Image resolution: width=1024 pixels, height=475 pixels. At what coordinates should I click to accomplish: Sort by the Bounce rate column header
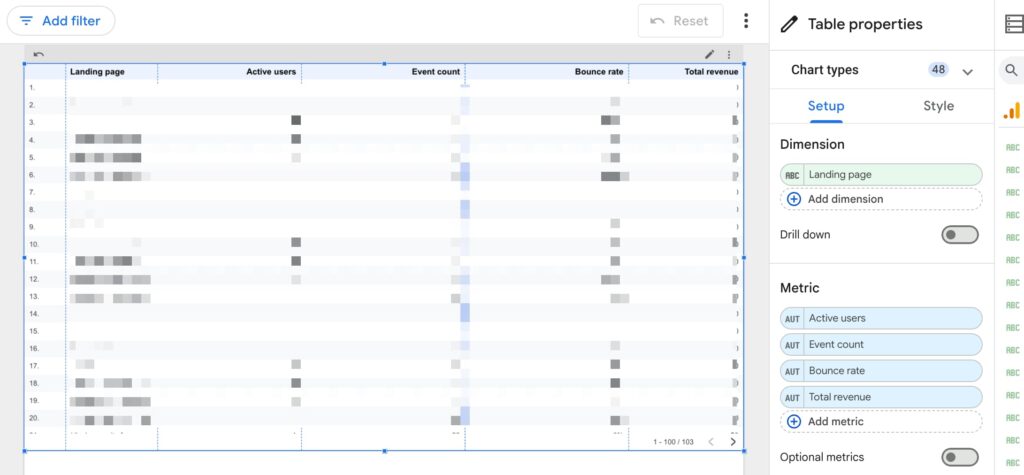click(598, 72)
